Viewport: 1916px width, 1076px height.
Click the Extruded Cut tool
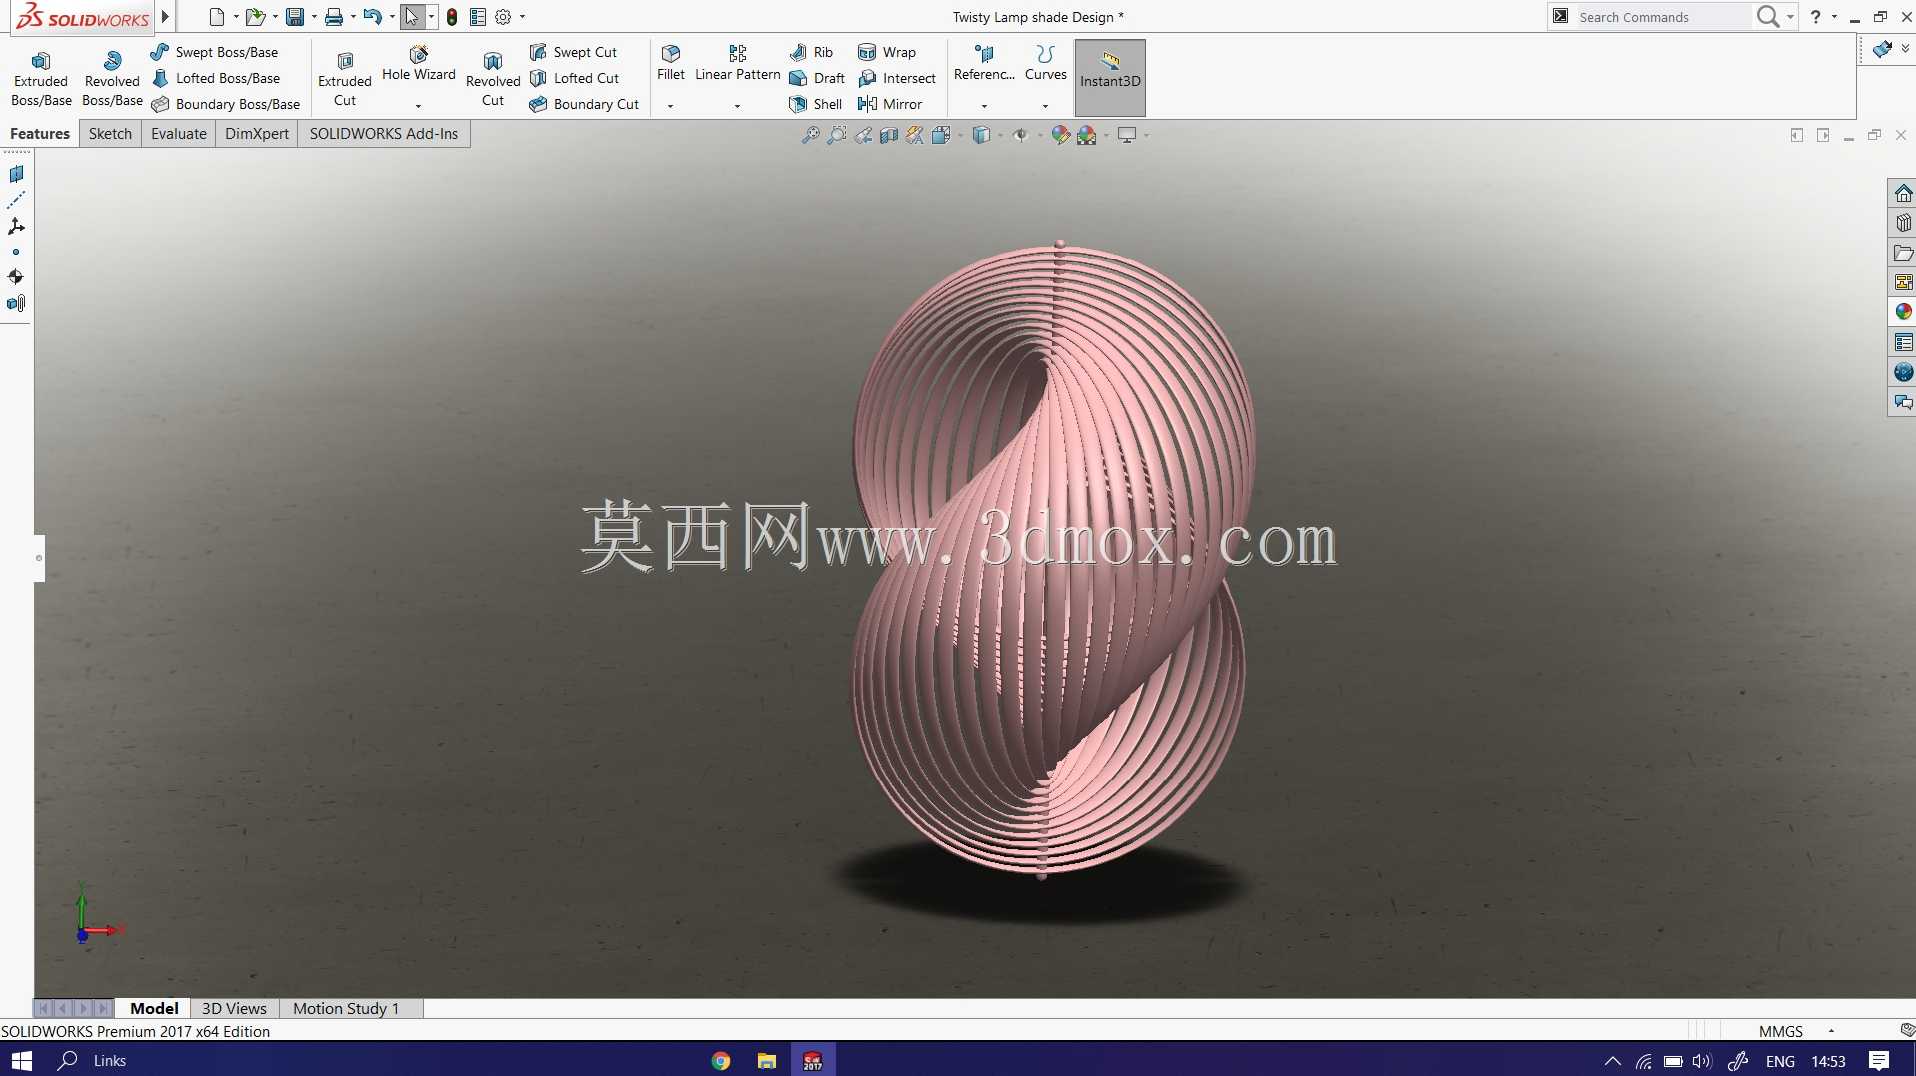(x=345, y=78)
